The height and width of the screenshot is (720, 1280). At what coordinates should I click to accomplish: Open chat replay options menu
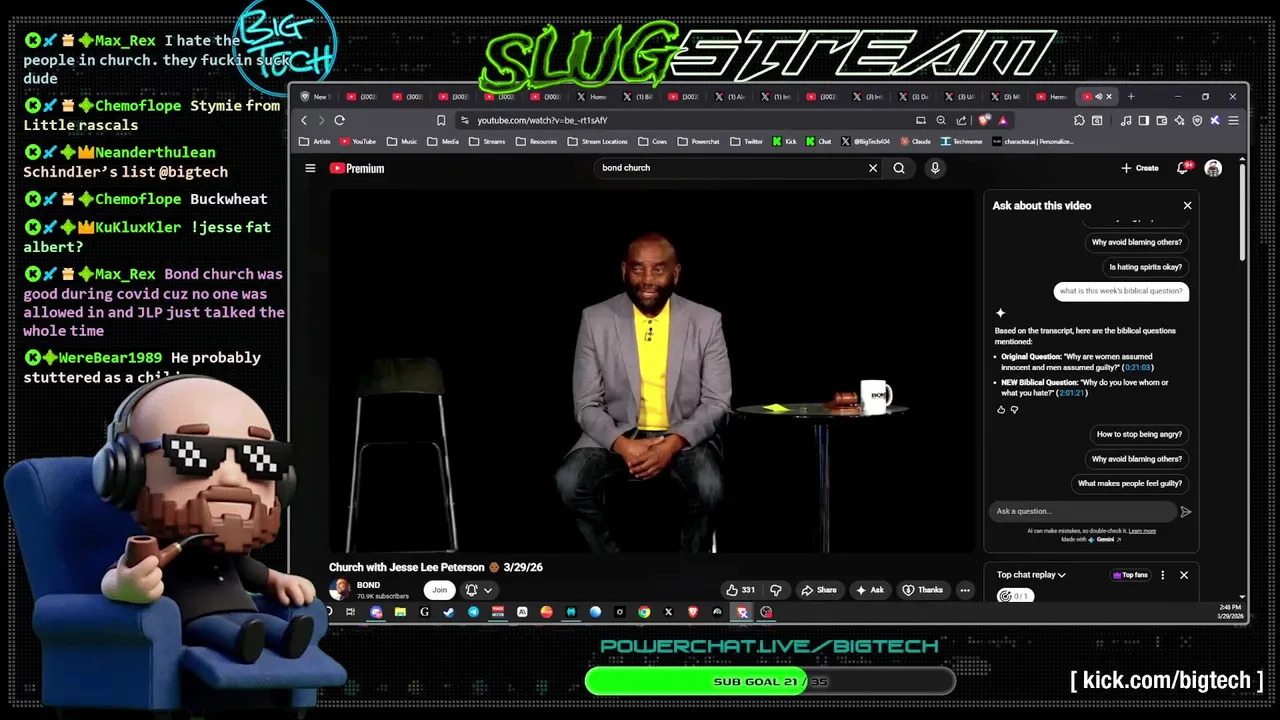[x=1162, y=575]
